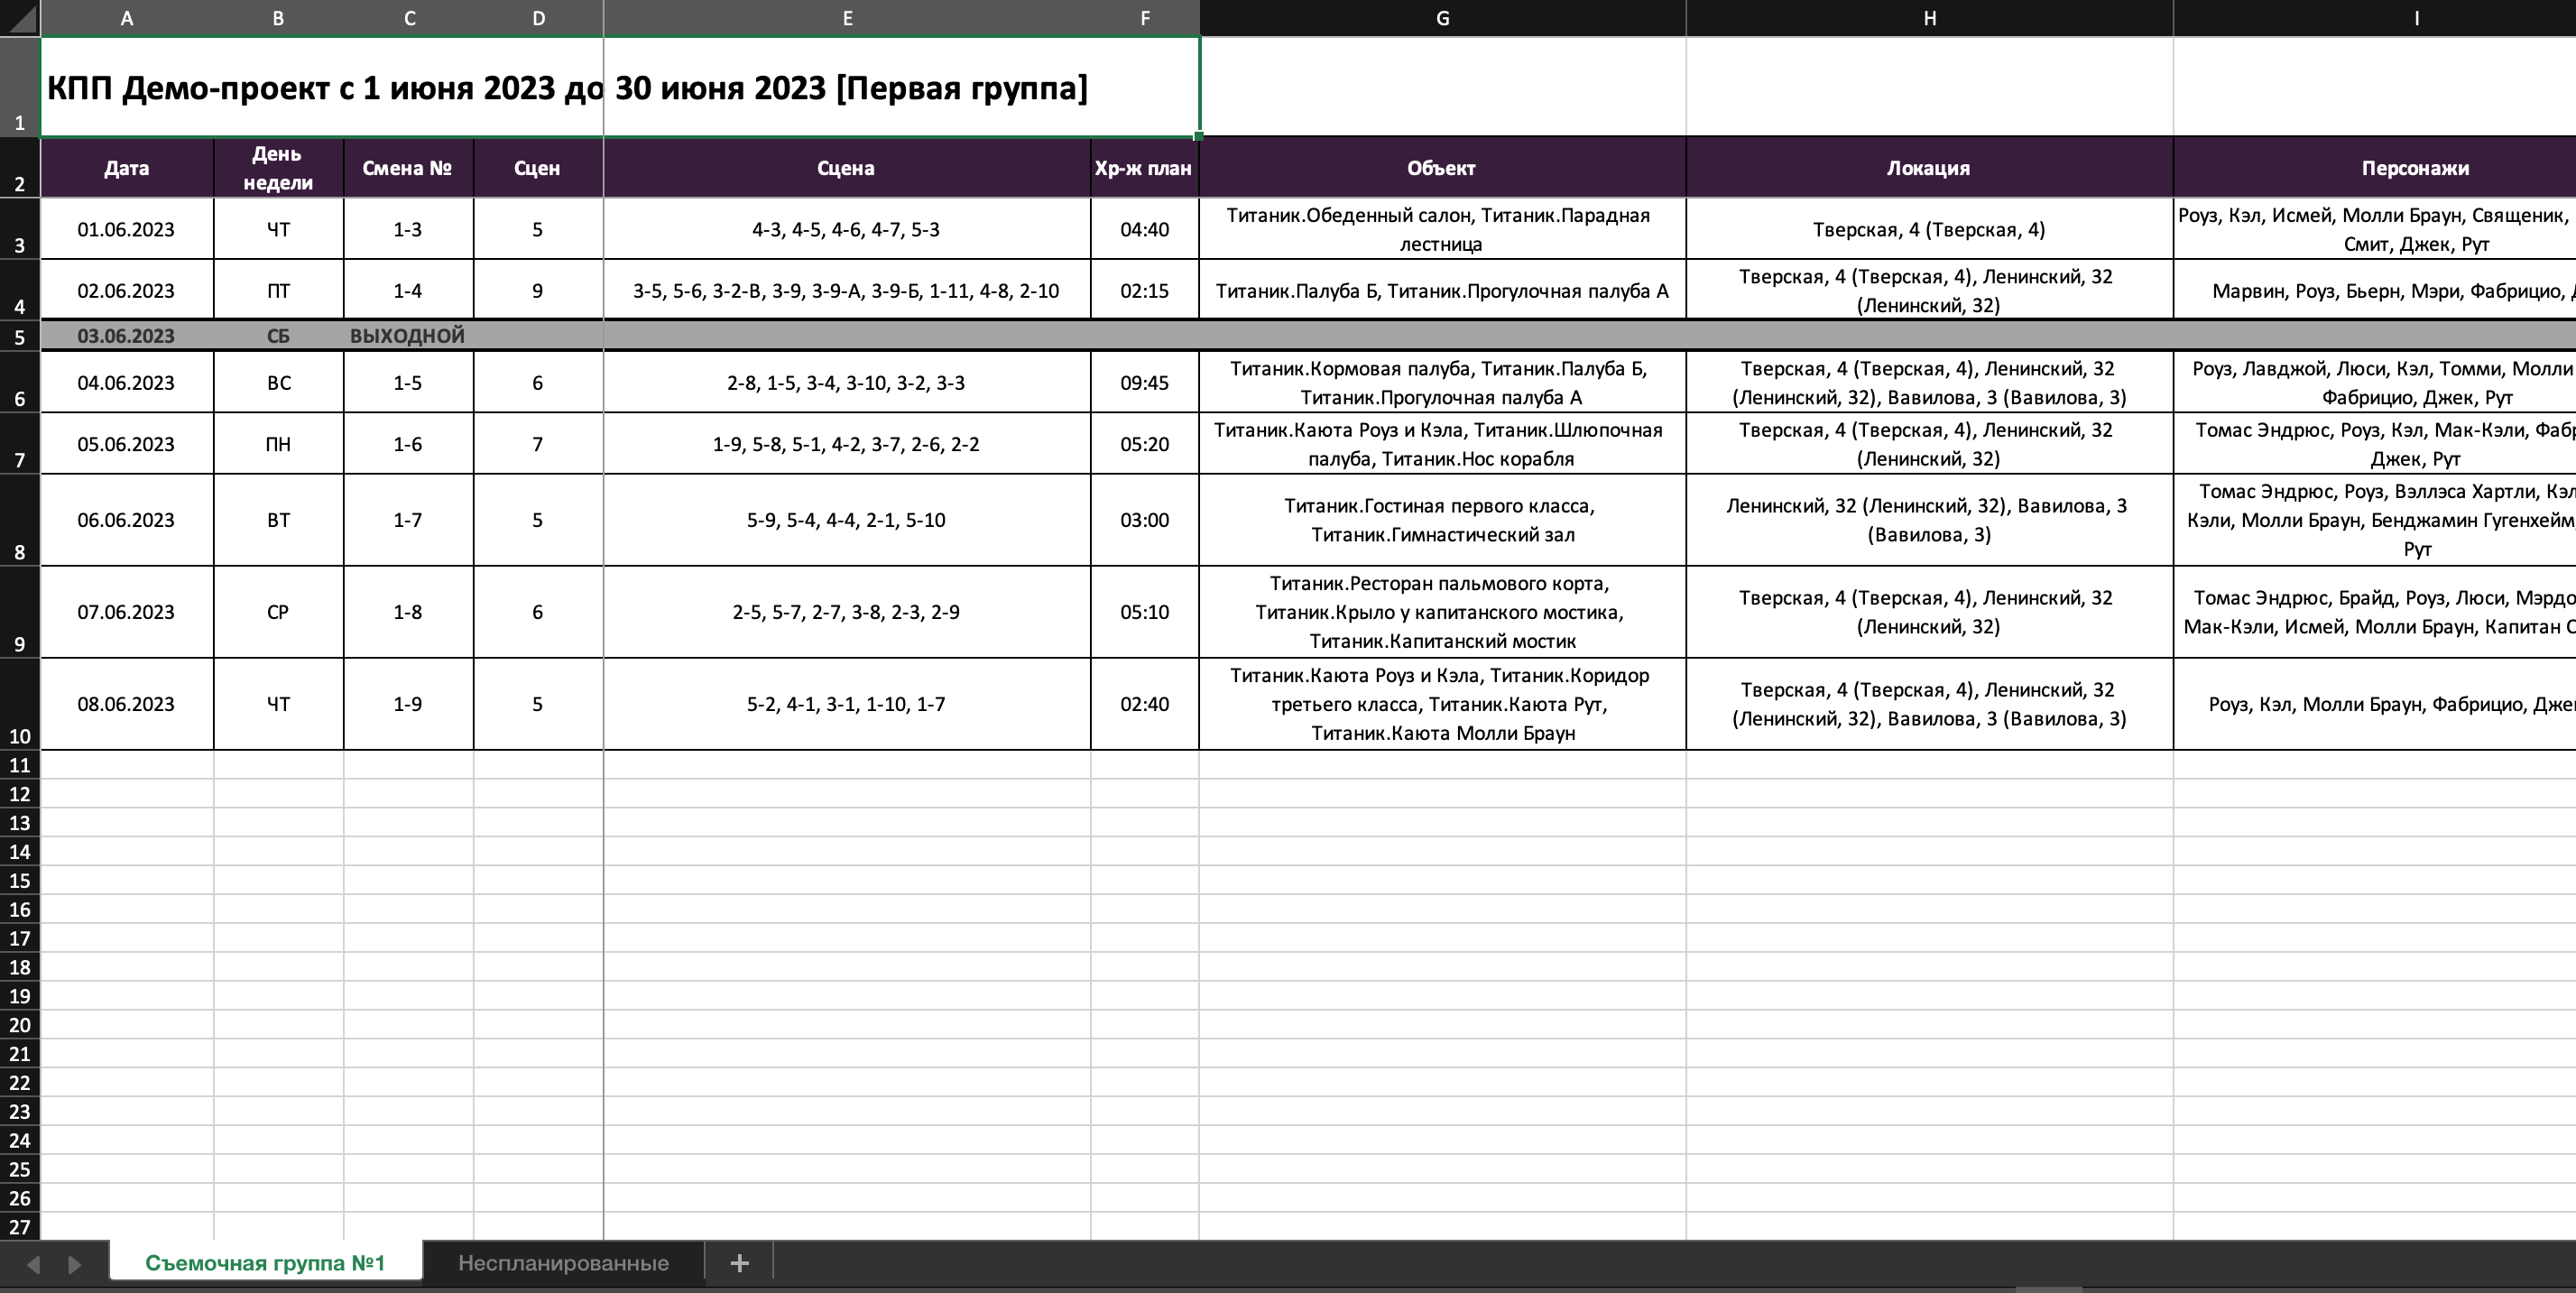2576x1293 pixels.
Task: Go to previous sheet with left arrow
Action: [x=32, y=1264]
